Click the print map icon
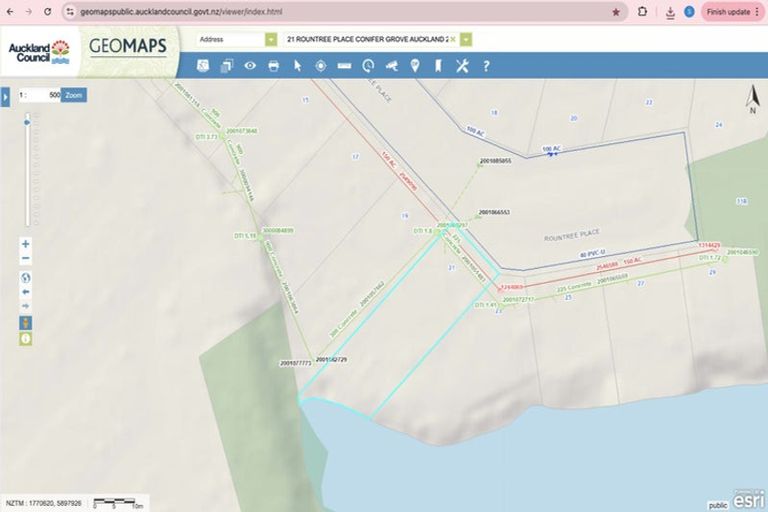768x512 pixels. [x=273, y=66]
